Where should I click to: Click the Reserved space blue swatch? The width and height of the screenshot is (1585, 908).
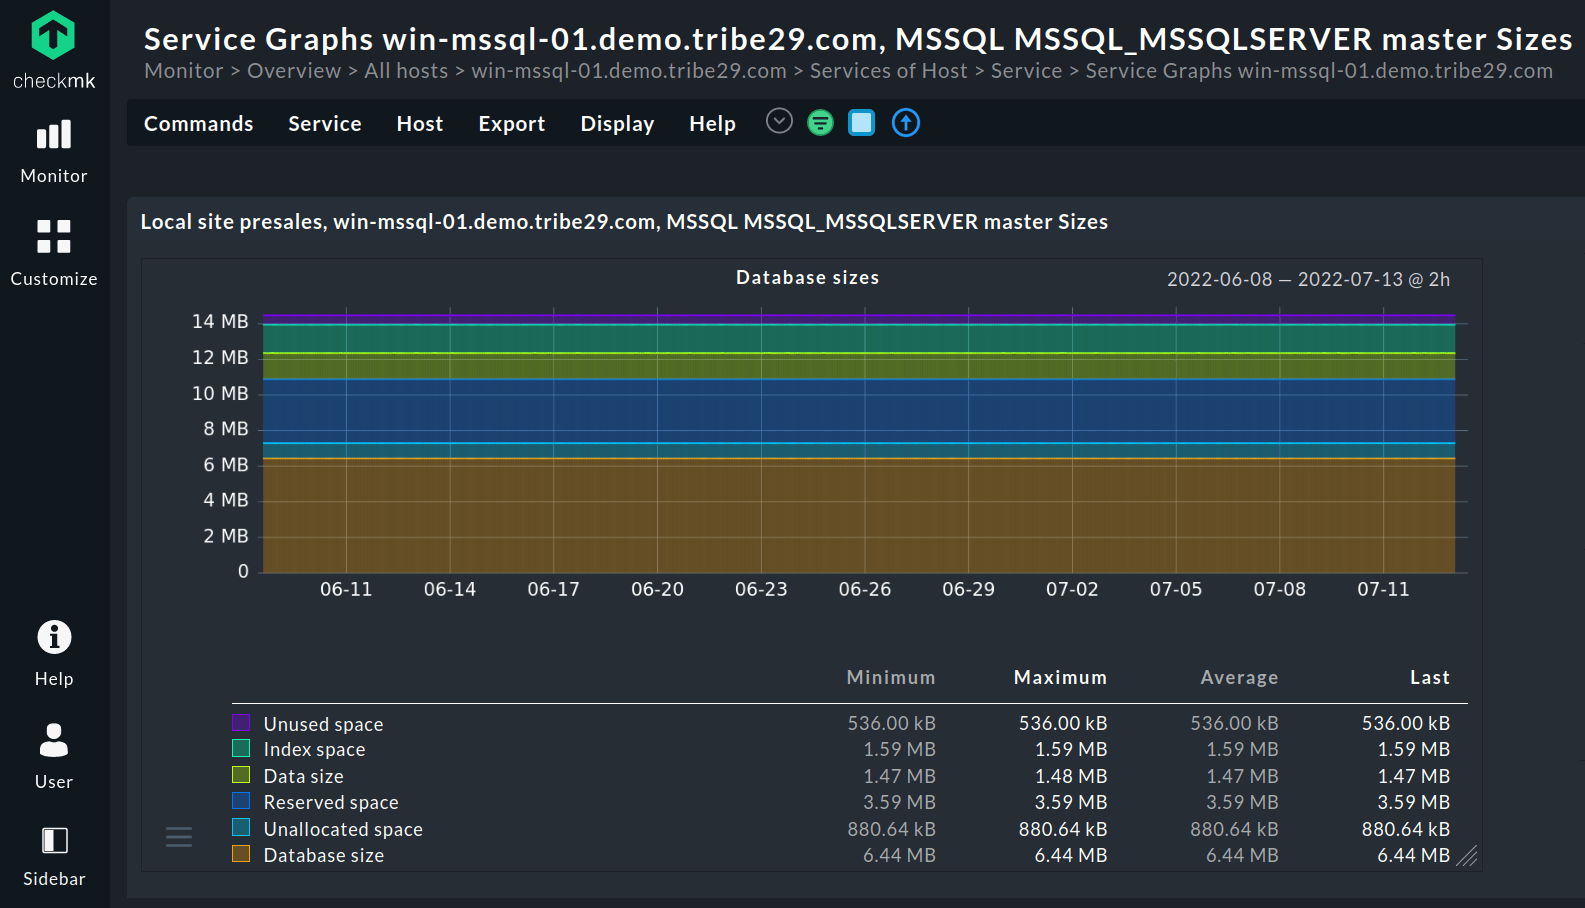click(x=241, y=801)
